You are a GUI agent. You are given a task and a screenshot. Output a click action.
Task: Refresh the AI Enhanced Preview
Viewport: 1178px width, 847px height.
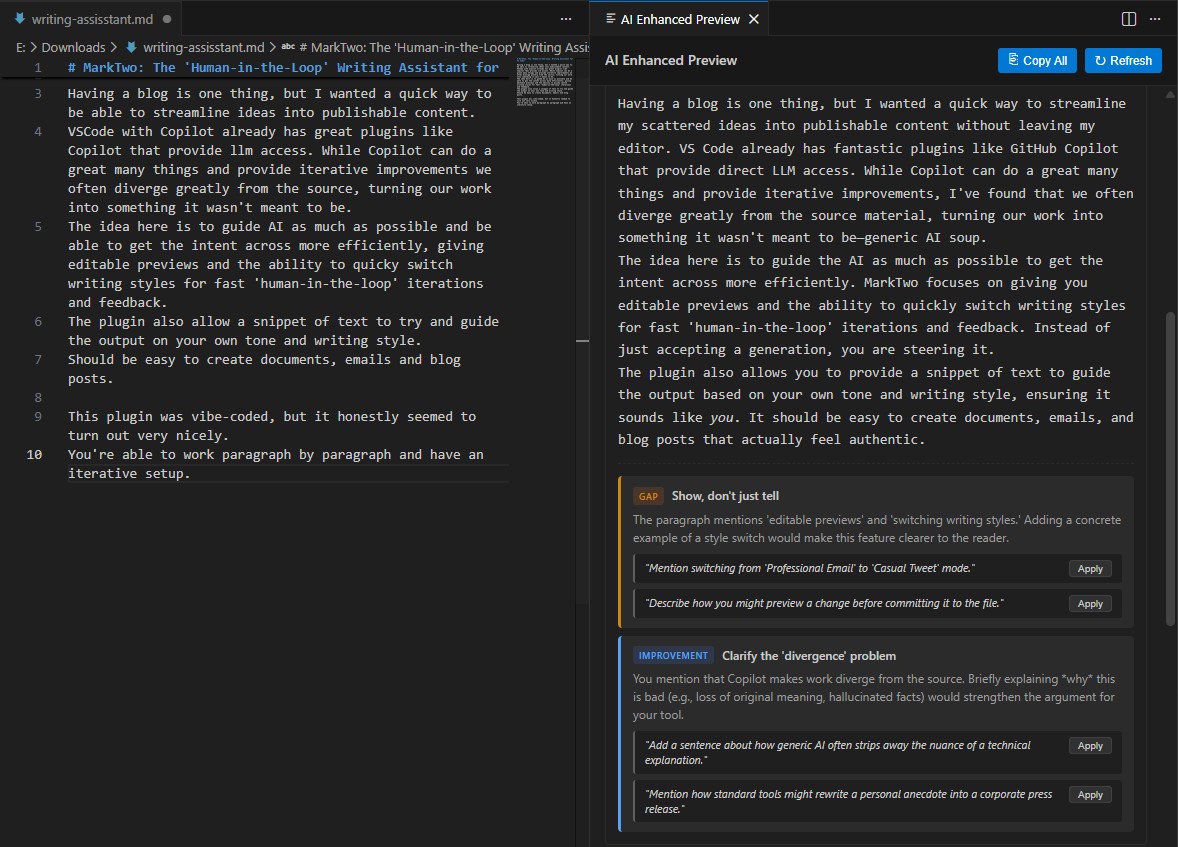point(1123,60)
